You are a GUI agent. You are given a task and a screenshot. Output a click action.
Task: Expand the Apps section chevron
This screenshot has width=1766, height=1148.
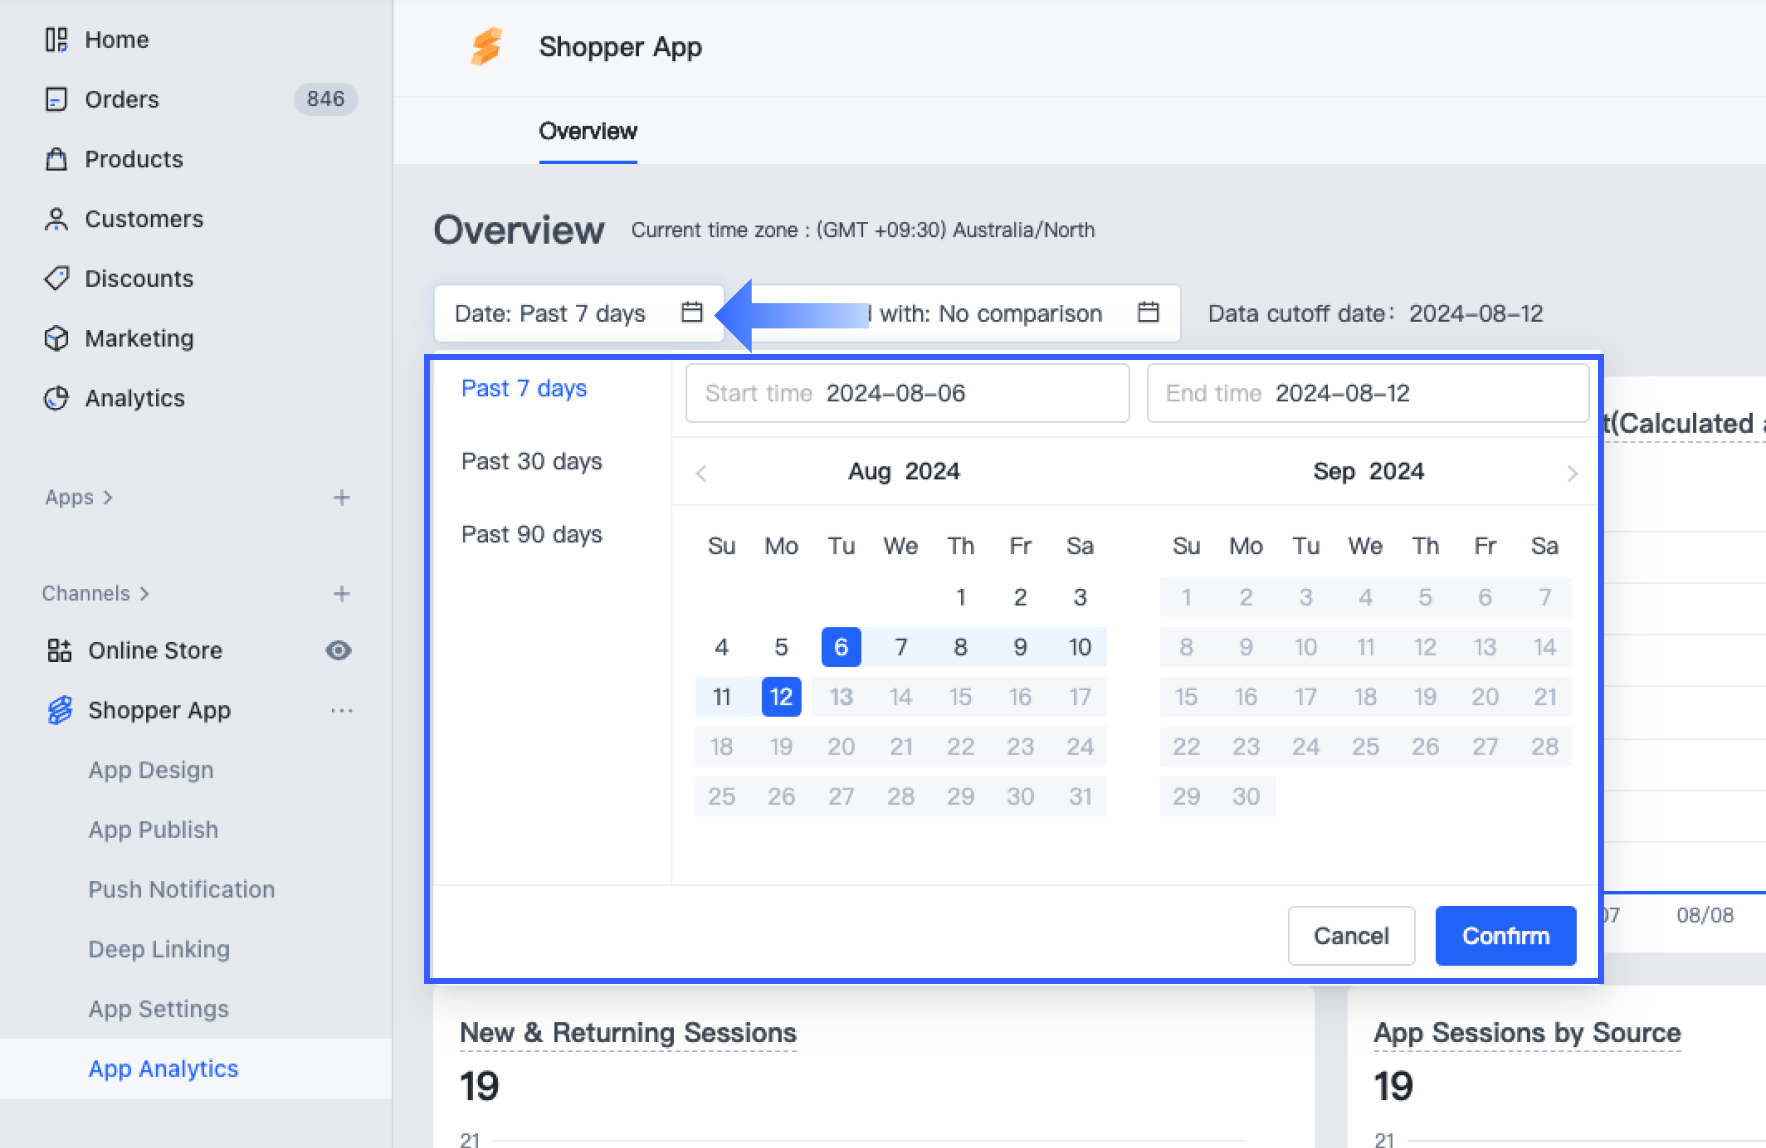[108, 498]
